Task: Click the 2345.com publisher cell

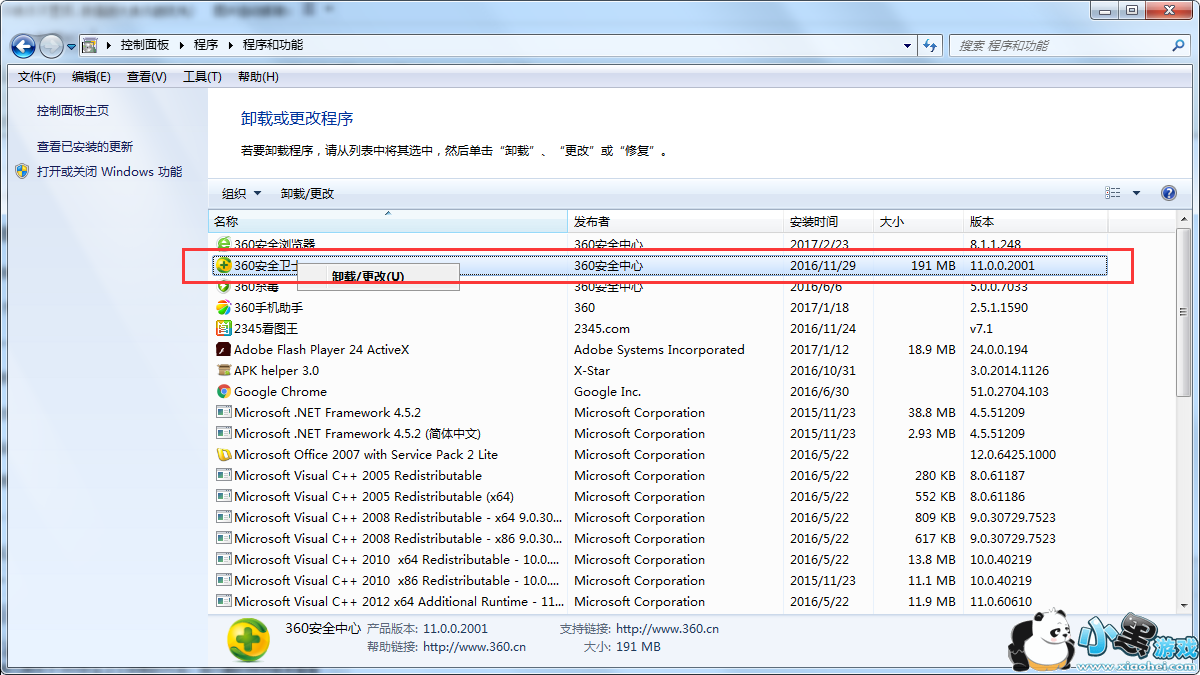Action: (x=602, y=329)
